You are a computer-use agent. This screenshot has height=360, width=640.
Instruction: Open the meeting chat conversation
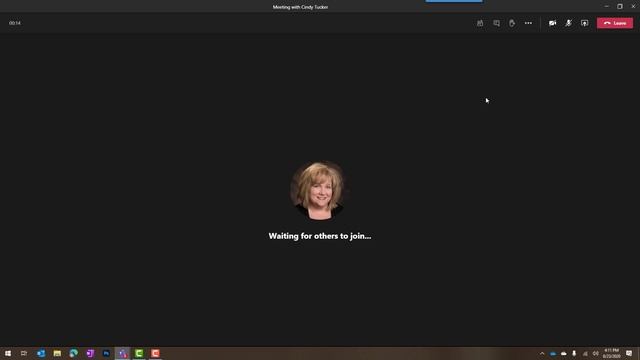496,23
